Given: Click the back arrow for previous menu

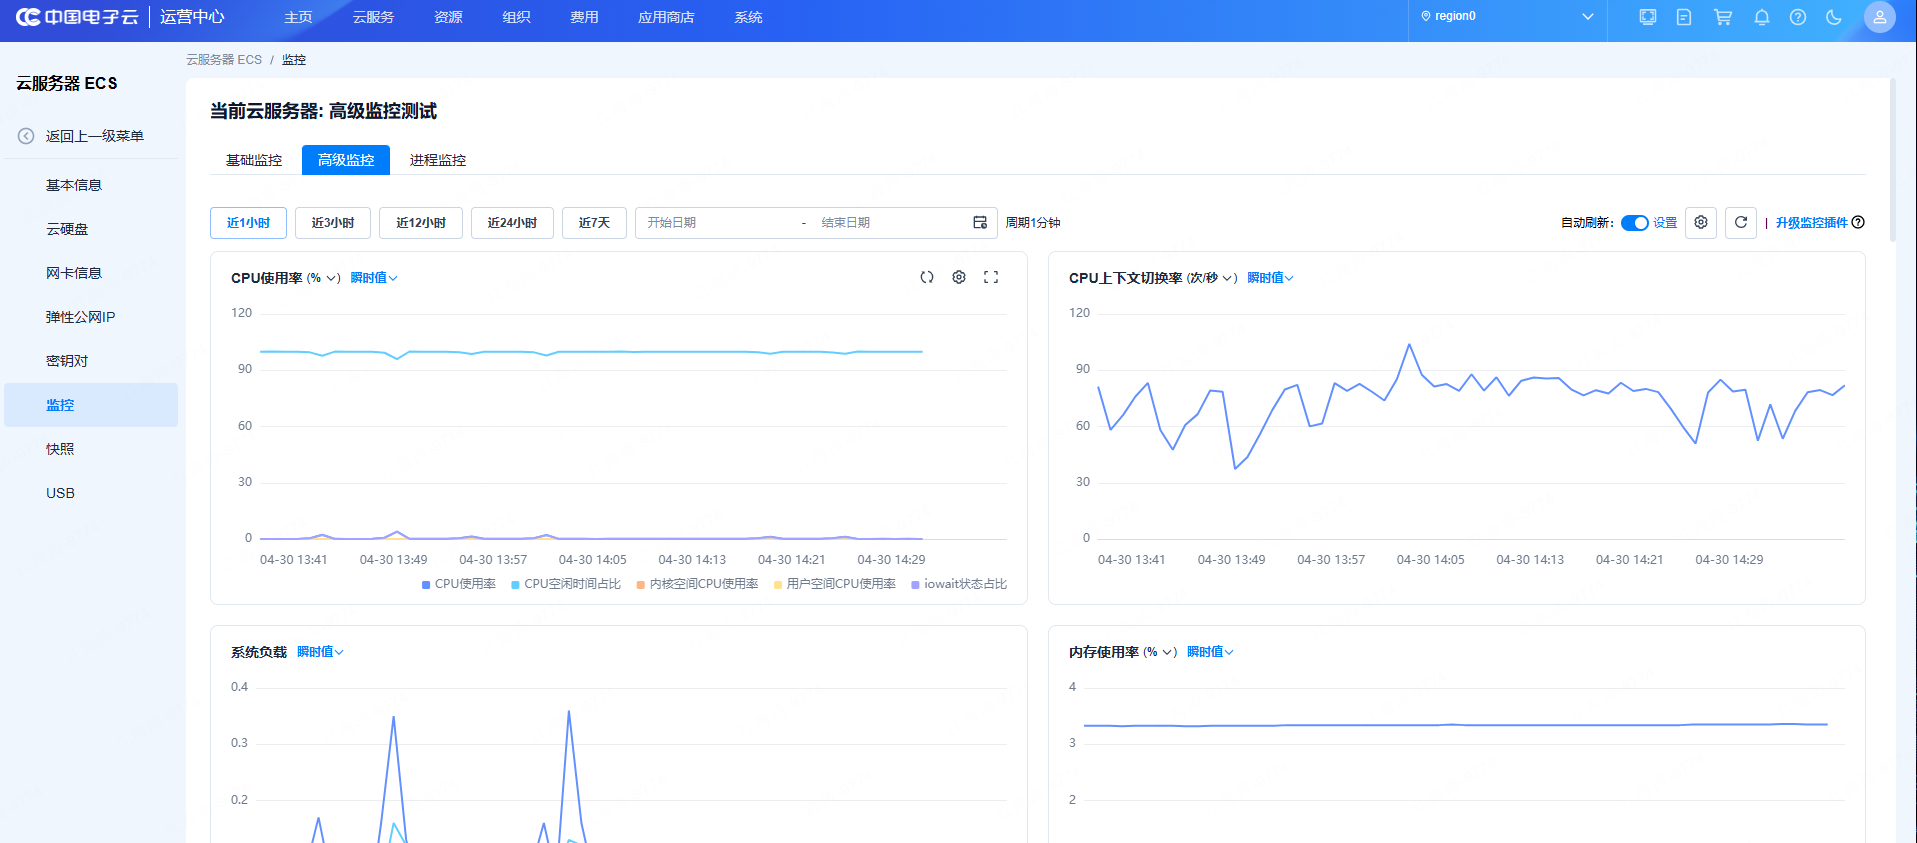Looking at the screenshot, I should 26,136.
